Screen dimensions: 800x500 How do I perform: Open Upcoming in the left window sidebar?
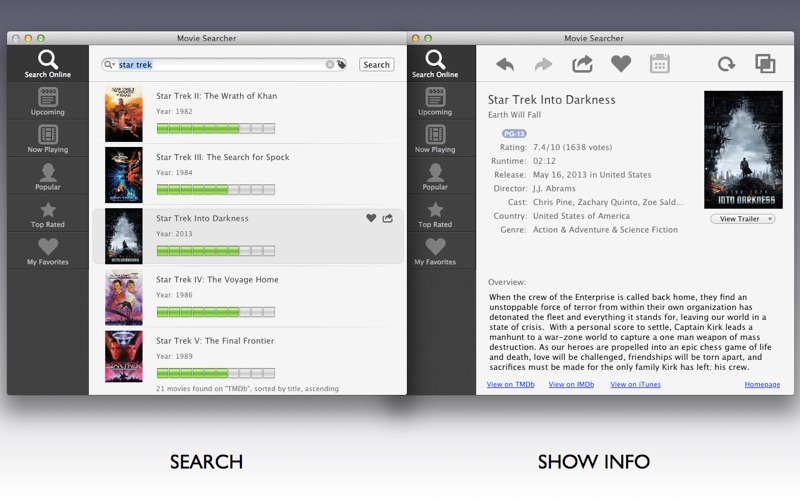point(47,102)
